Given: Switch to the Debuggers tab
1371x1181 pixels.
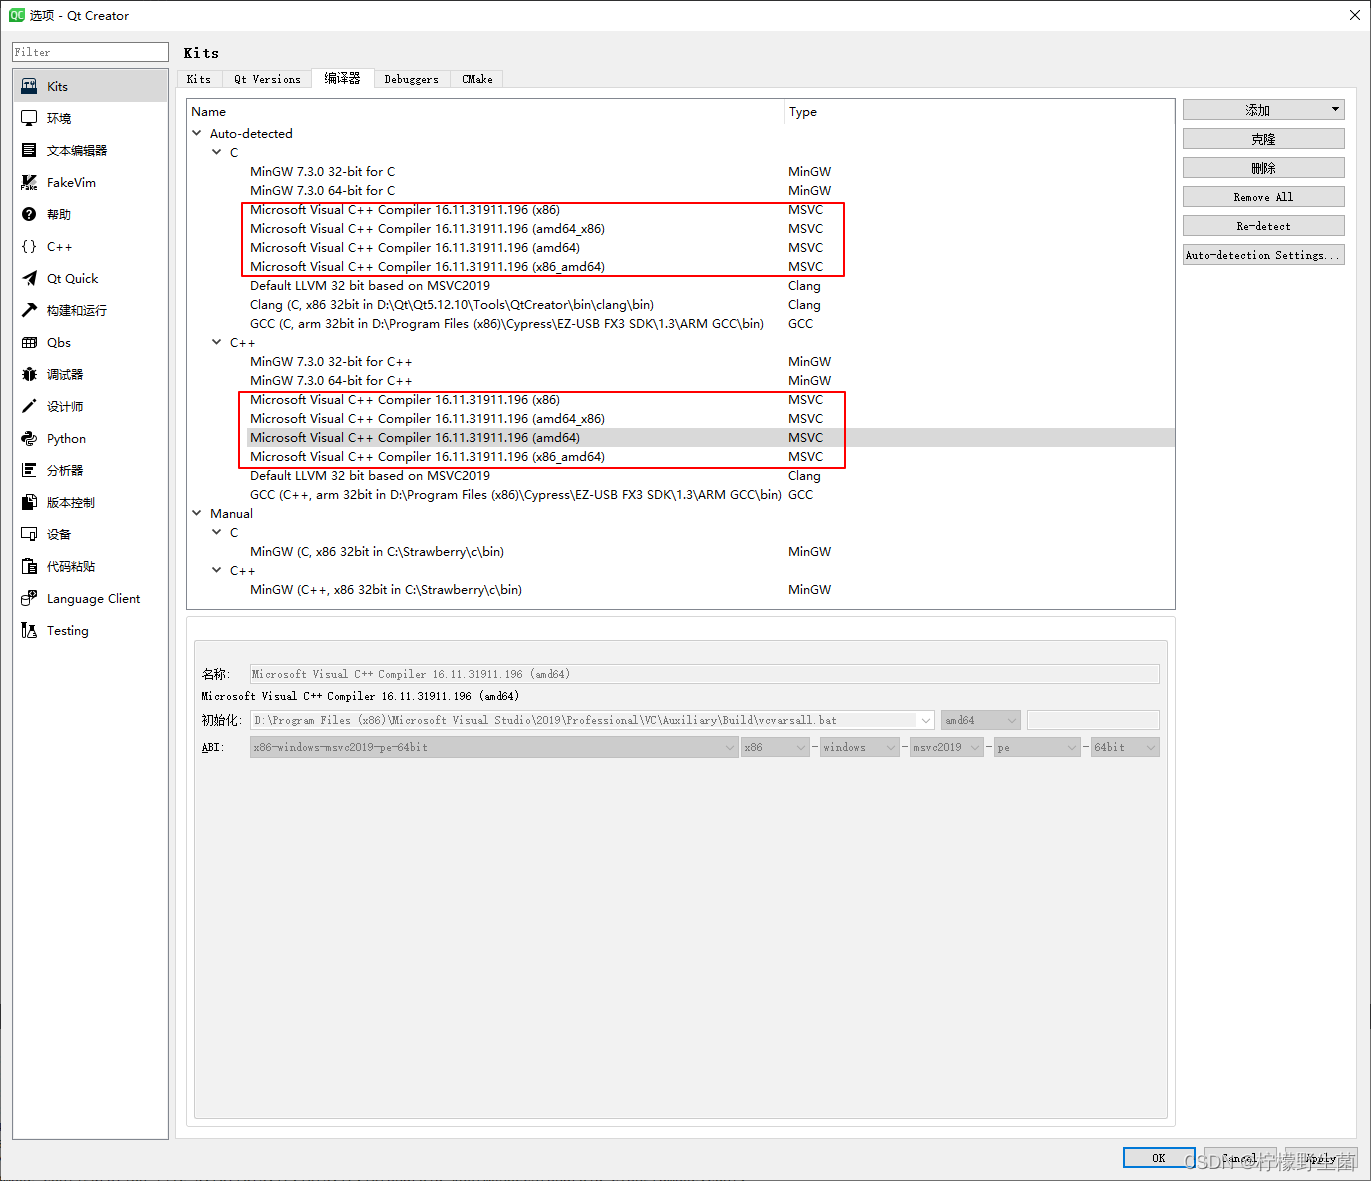Looking at the screenshot, I should pos(412,79).
